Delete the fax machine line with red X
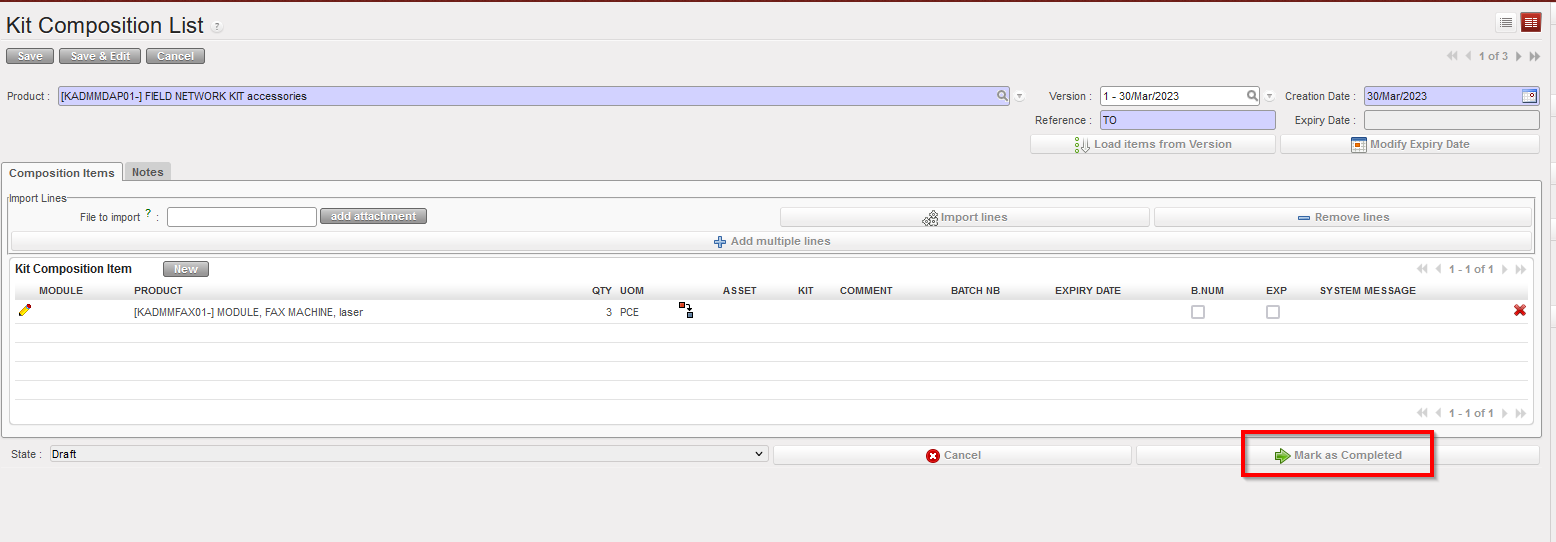 tap(1519, 311)
